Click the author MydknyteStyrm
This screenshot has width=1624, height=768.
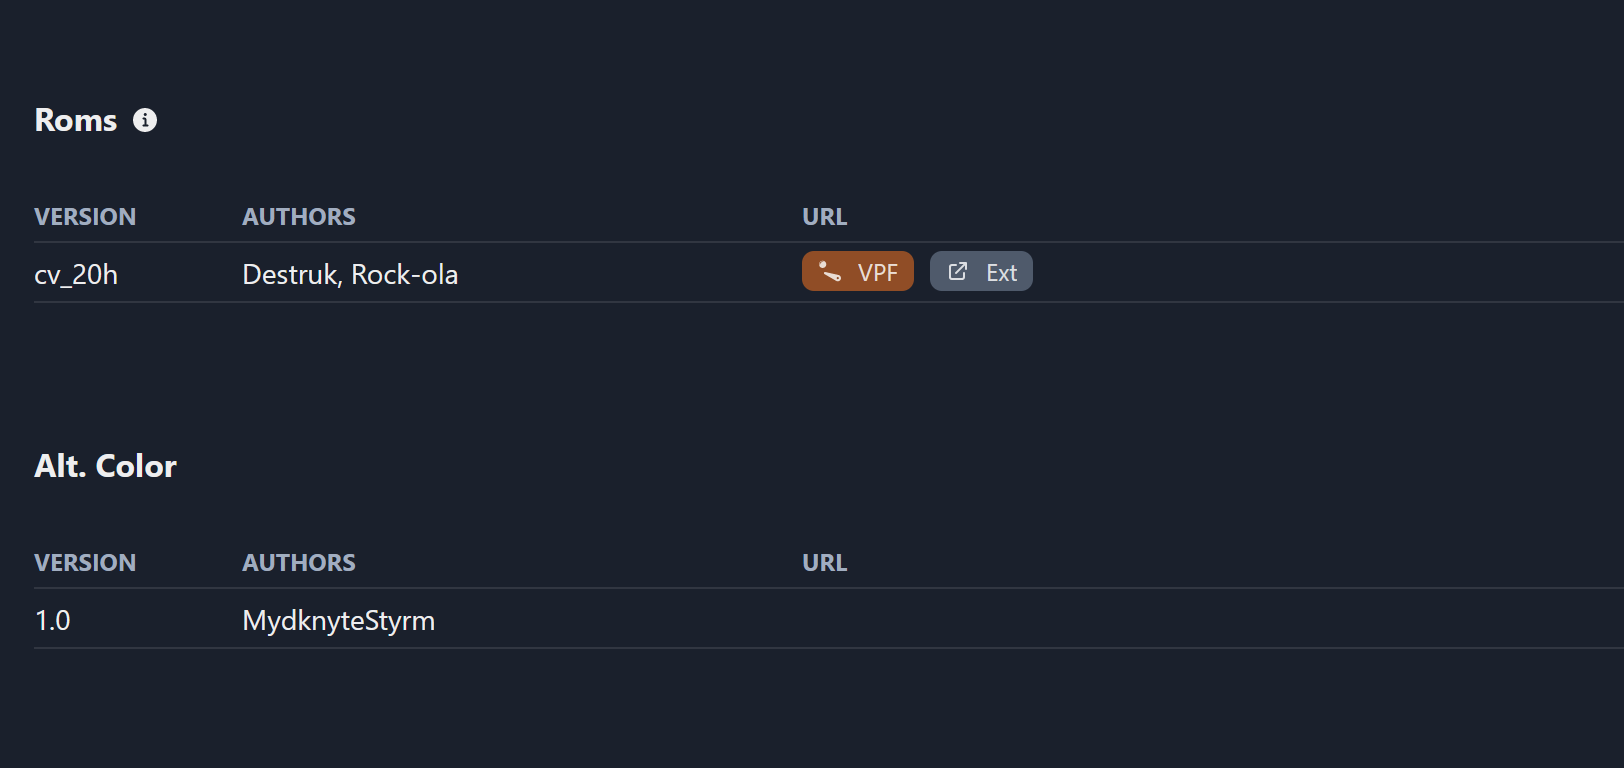click(338, 620)
